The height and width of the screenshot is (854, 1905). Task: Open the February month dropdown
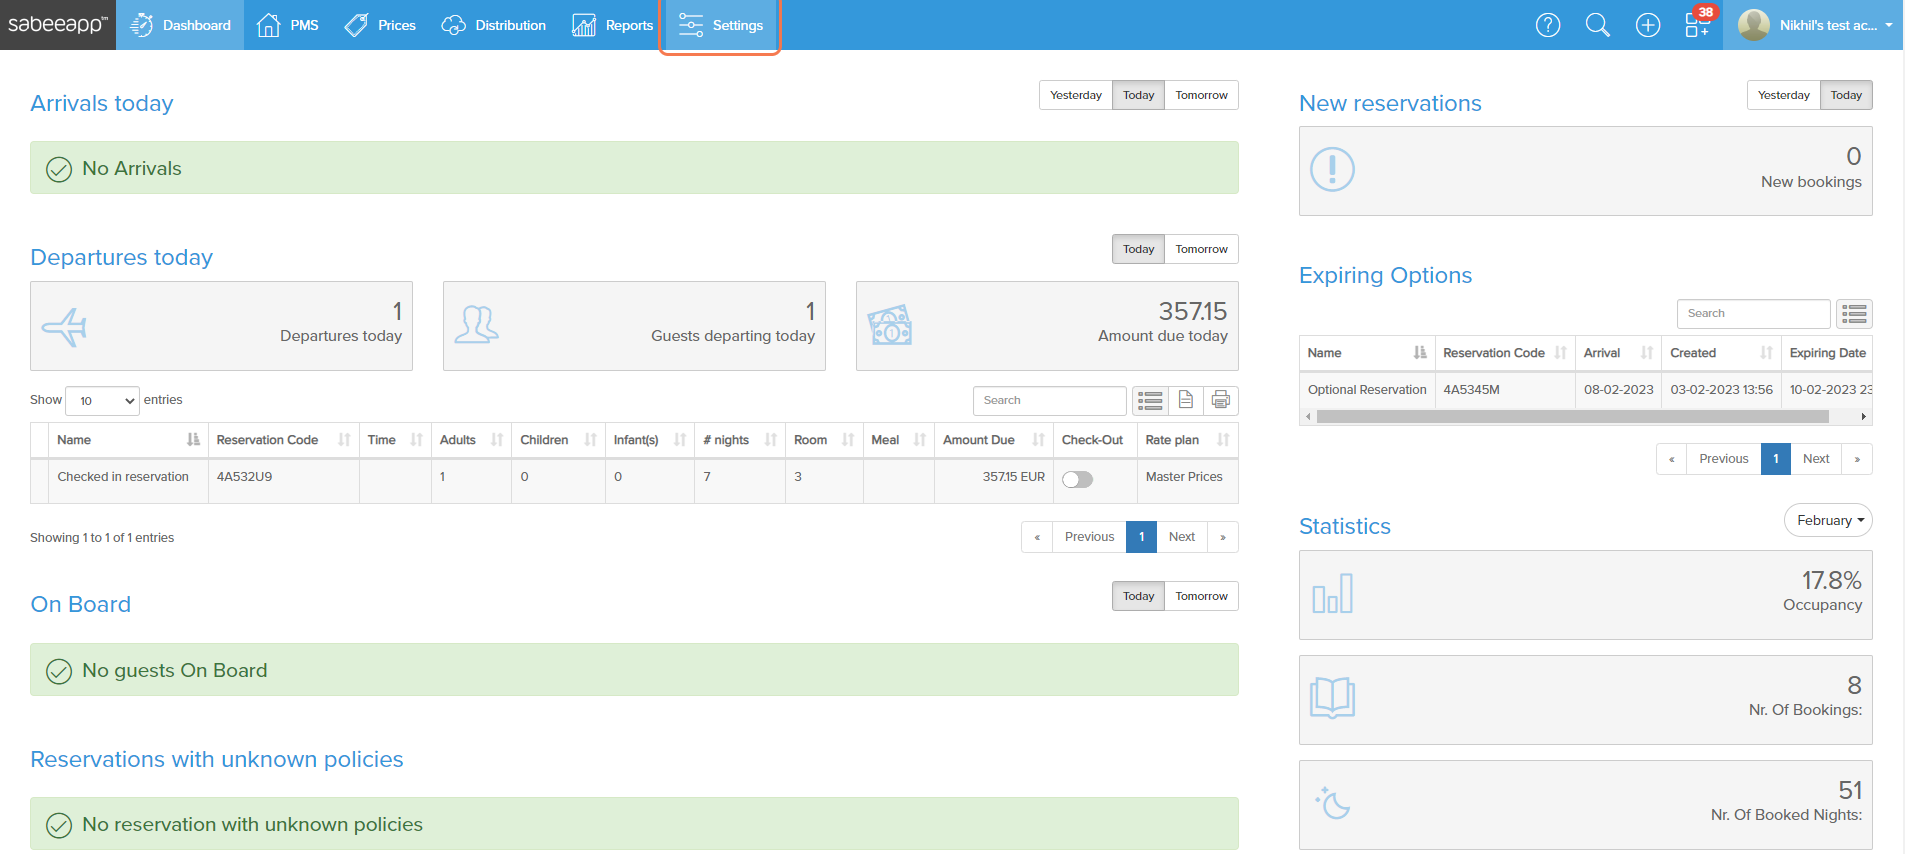tap(1828, 520)
